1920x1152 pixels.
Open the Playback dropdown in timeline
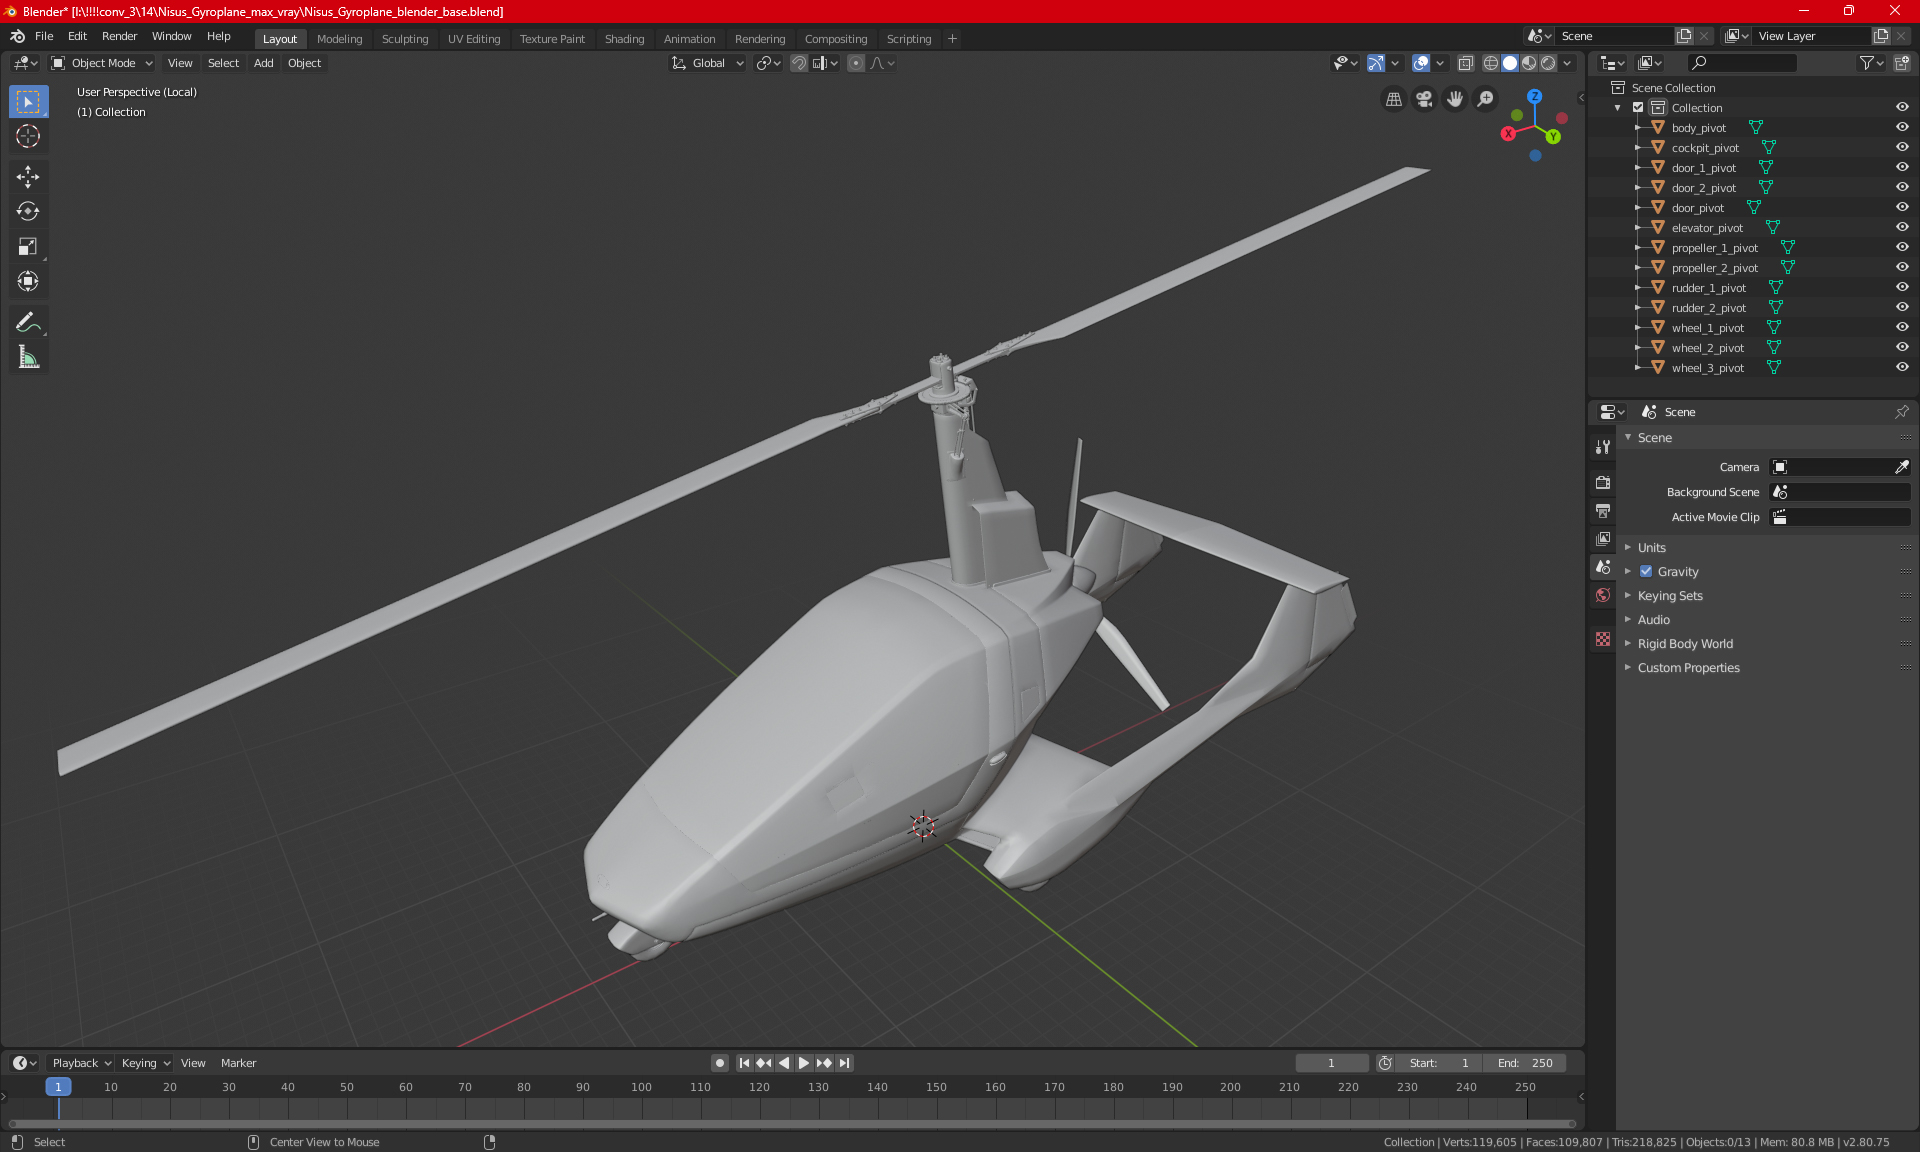(x=81, y=1063)
